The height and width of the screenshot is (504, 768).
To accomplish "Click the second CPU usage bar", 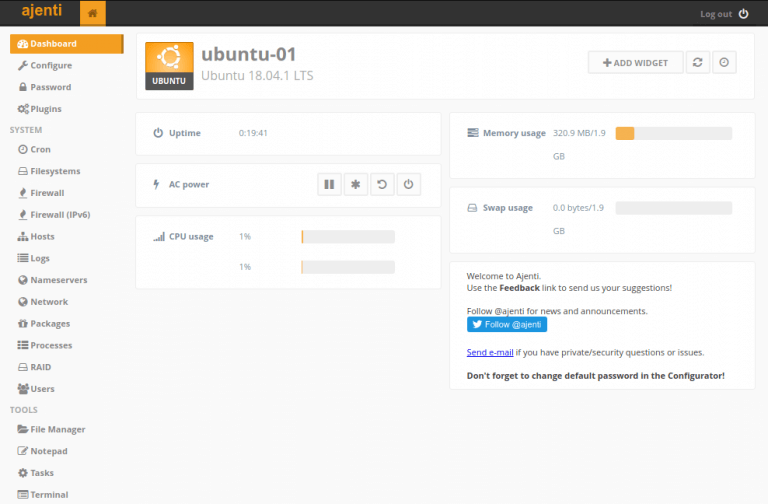I will (x=348, y=267).
